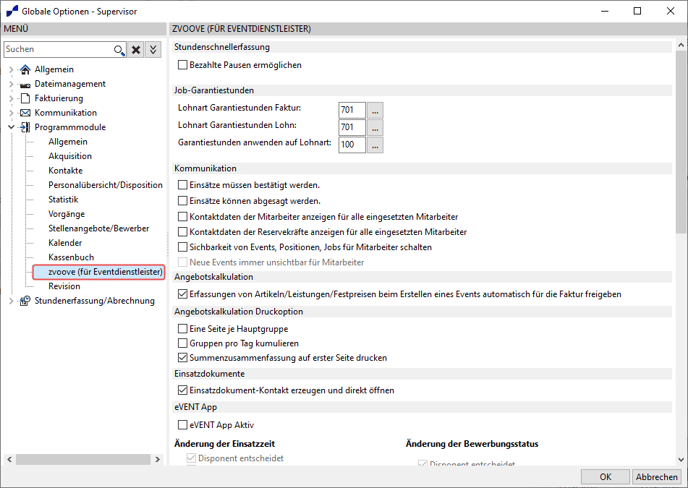Select Vorgänge in the menu tree
Image resolution: width=688 pixels, height=488 pixels.
tap(66, 214)
